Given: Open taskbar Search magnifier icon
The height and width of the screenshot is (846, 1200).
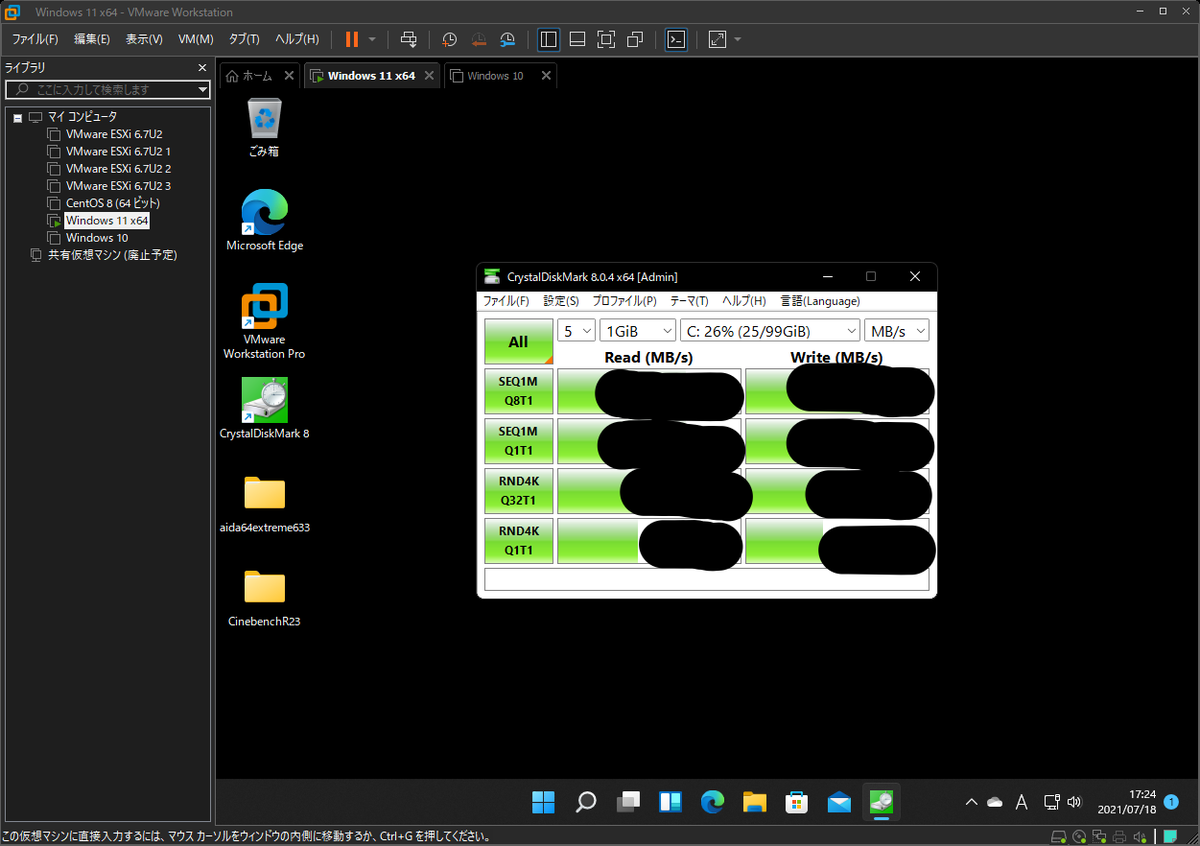Looking at the screenshot, I should tap(586, 801).
